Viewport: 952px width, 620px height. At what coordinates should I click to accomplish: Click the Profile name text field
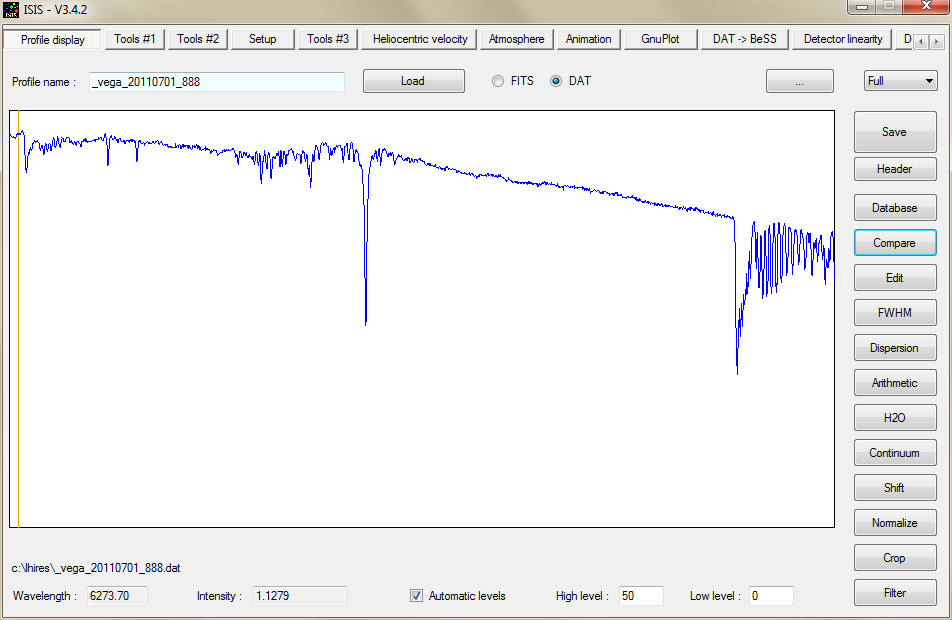tap(217, 82)
